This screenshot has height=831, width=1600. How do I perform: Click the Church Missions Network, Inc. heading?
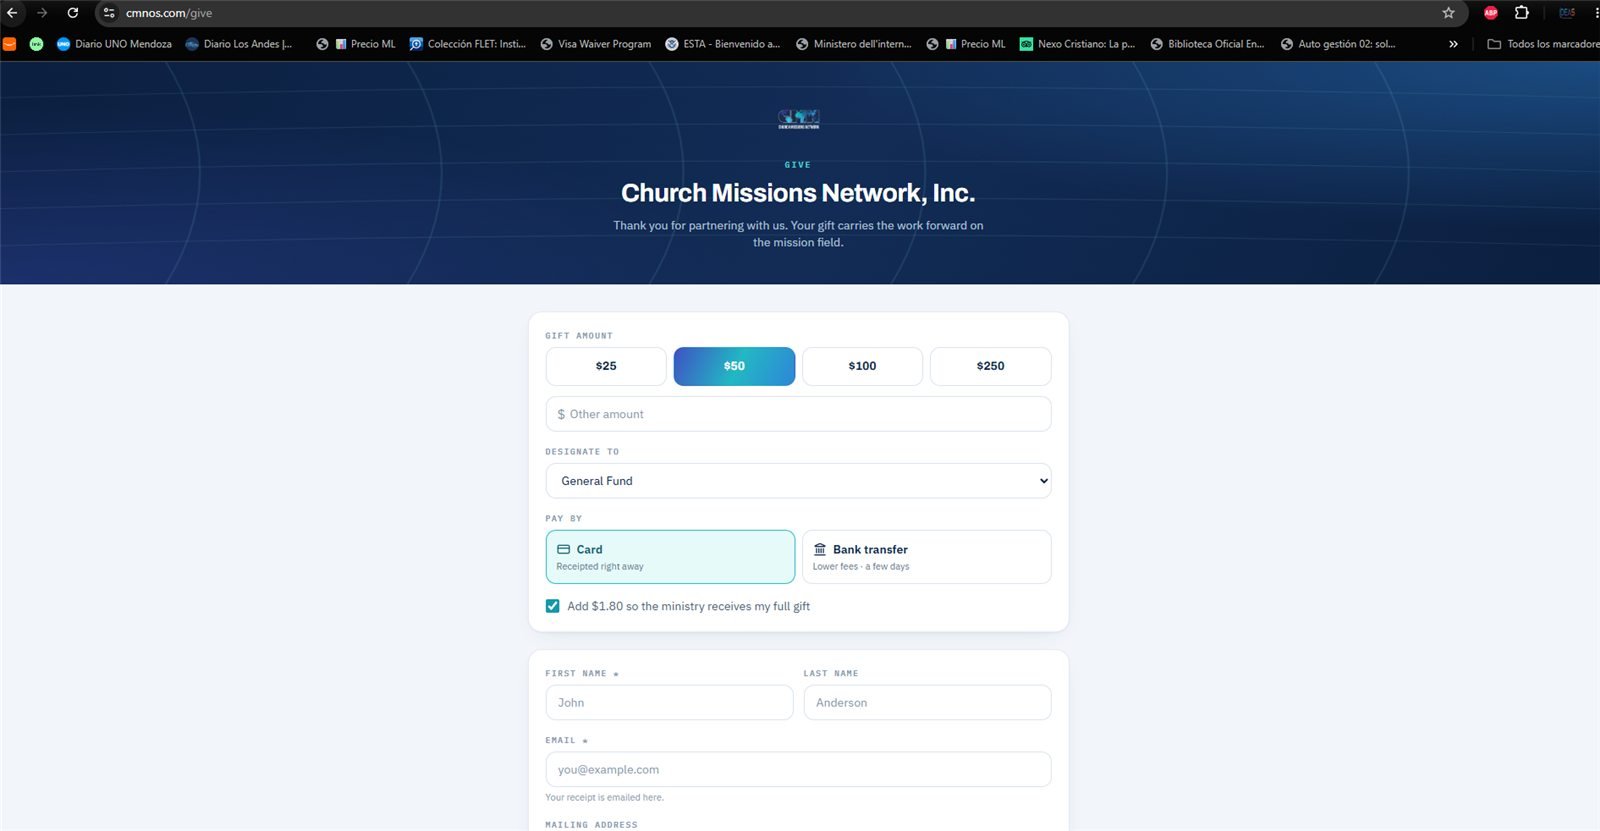[x=798, y=193]
